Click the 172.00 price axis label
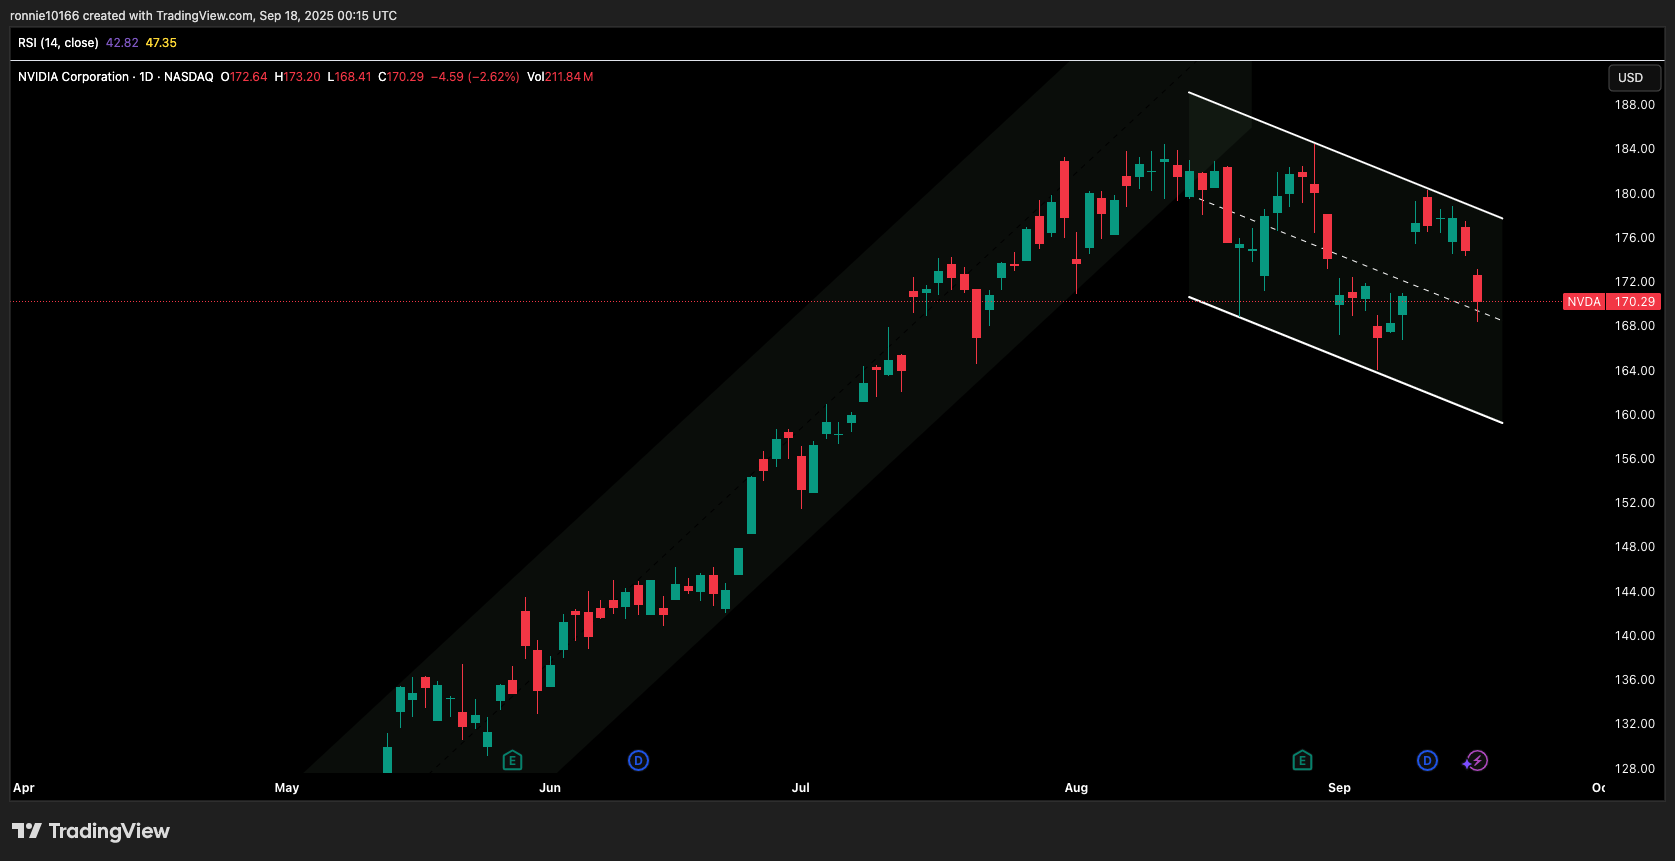Screen dimensions: 1675x861 (1635, 282)
